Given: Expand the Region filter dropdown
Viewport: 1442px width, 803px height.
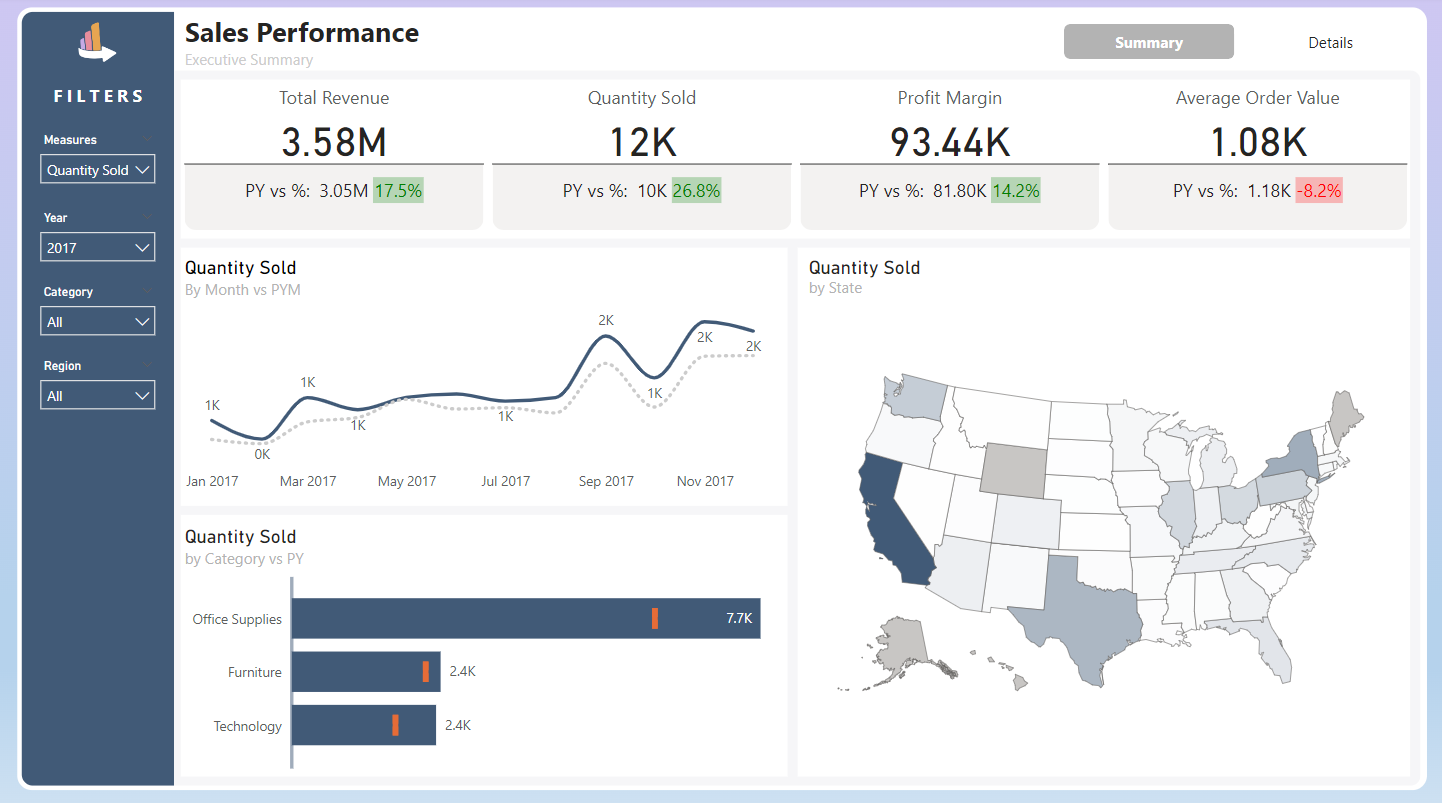Looking at the screenshot, I should [x=98, y=396].
